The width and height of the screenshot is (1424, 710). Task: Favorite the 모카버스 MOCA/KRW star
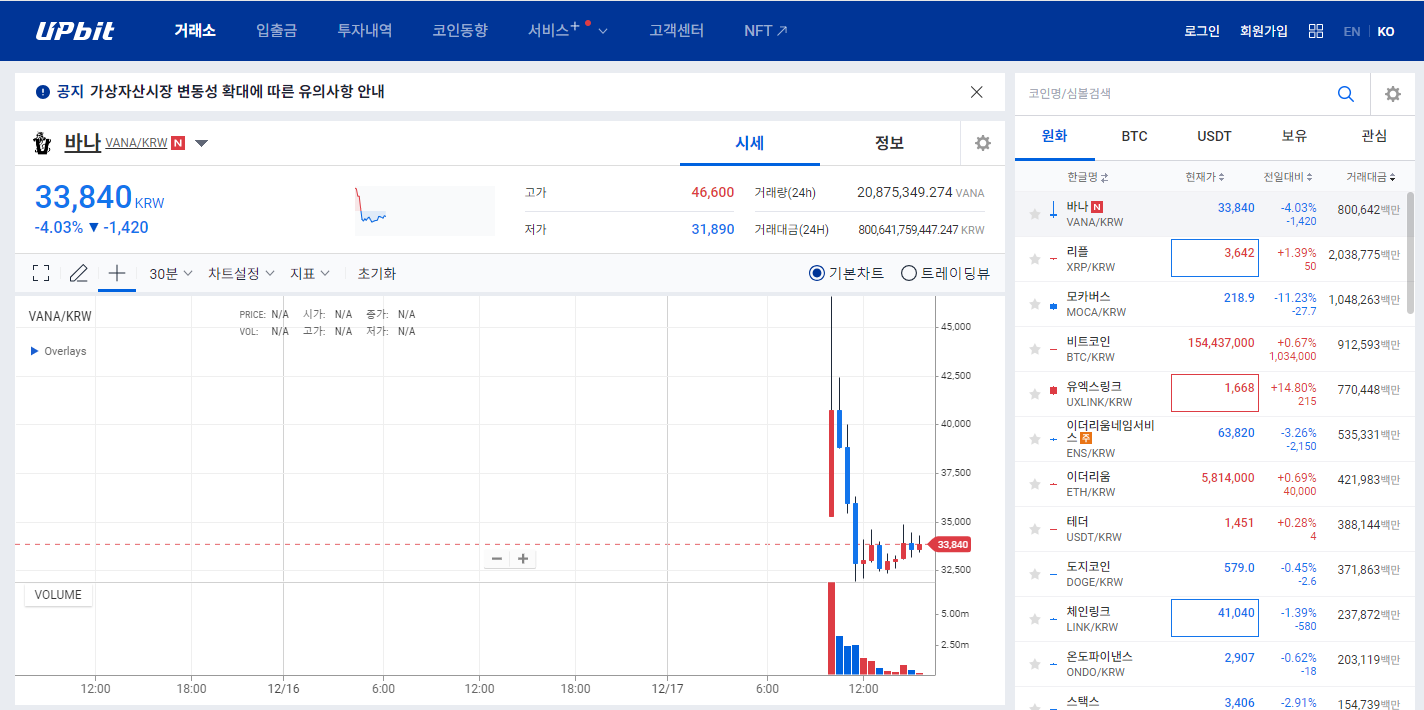point(1035,304)
